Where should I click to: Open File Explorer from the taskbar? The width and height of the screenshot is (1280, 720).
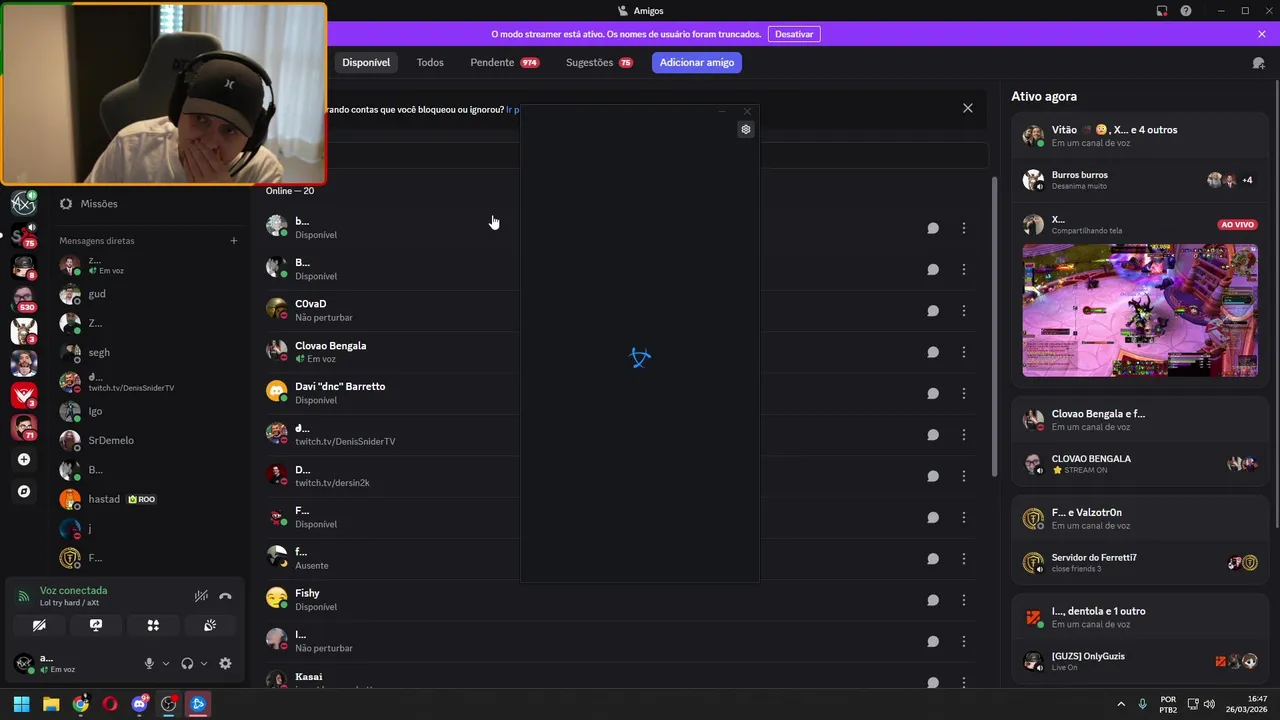tap(51, 704)
